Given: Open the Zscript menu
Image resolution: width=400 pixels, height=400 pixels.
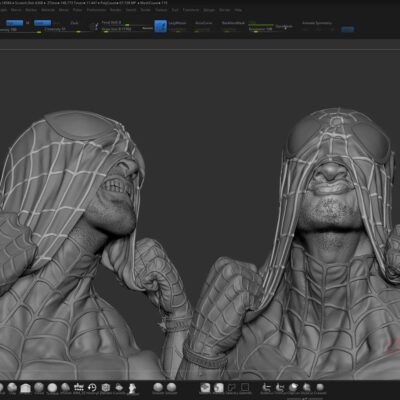Looking at the screenshot, I should (224, 10).
